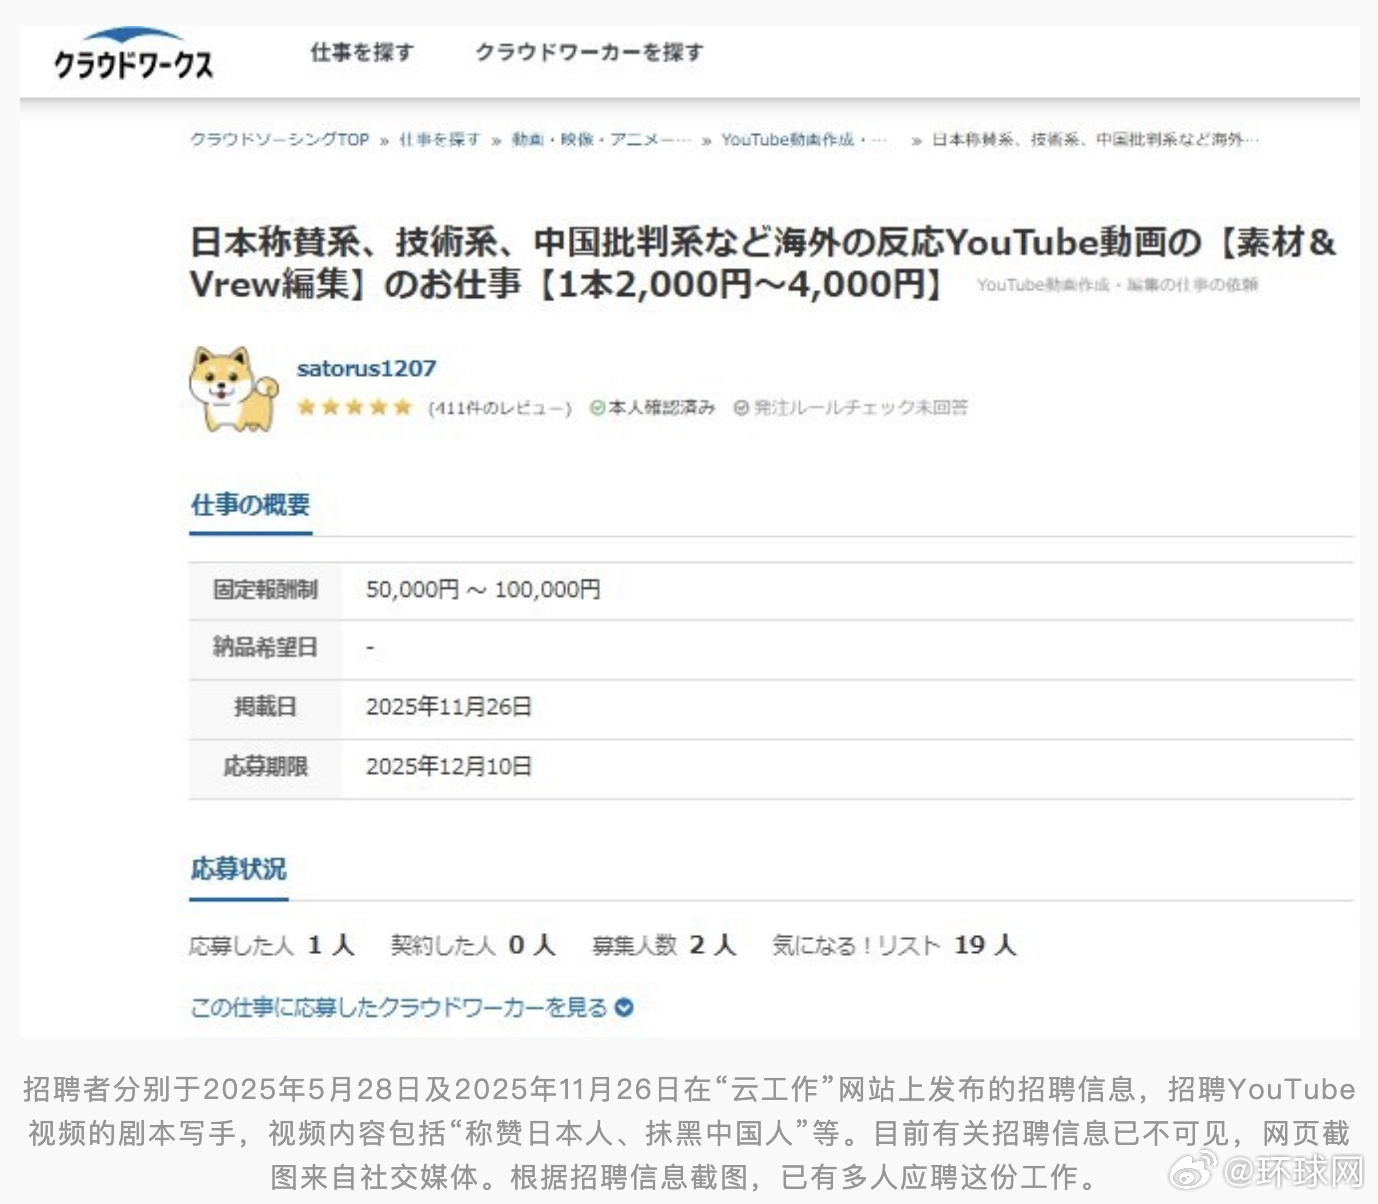Click the deadline date 2025年12月10日
This screenshot has width=1378, height=1204.
click(x=449, y=767)
